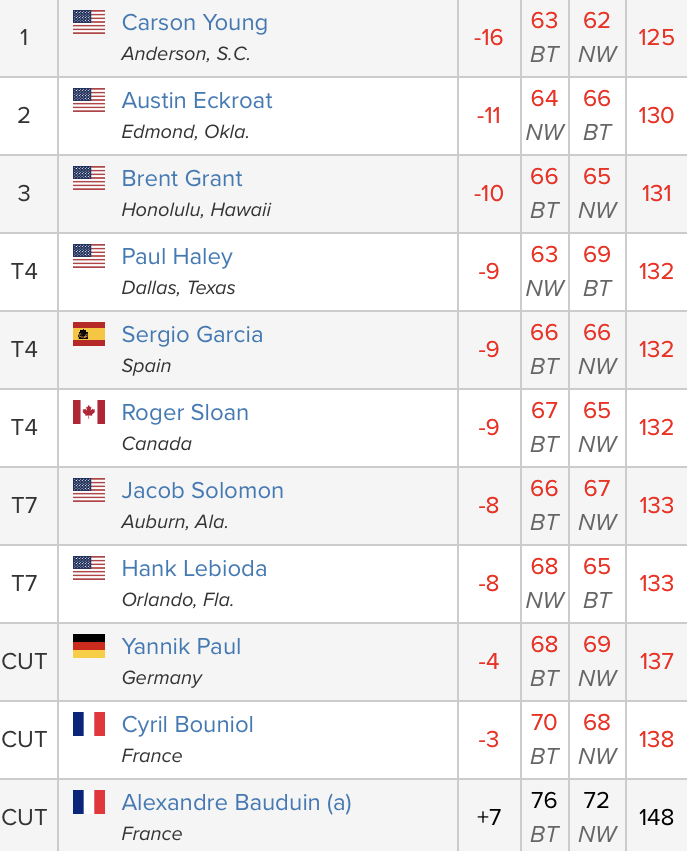Click the US flag beside Austin Eckroat
This screenshot has width=687, height=851.
point(89,100)
